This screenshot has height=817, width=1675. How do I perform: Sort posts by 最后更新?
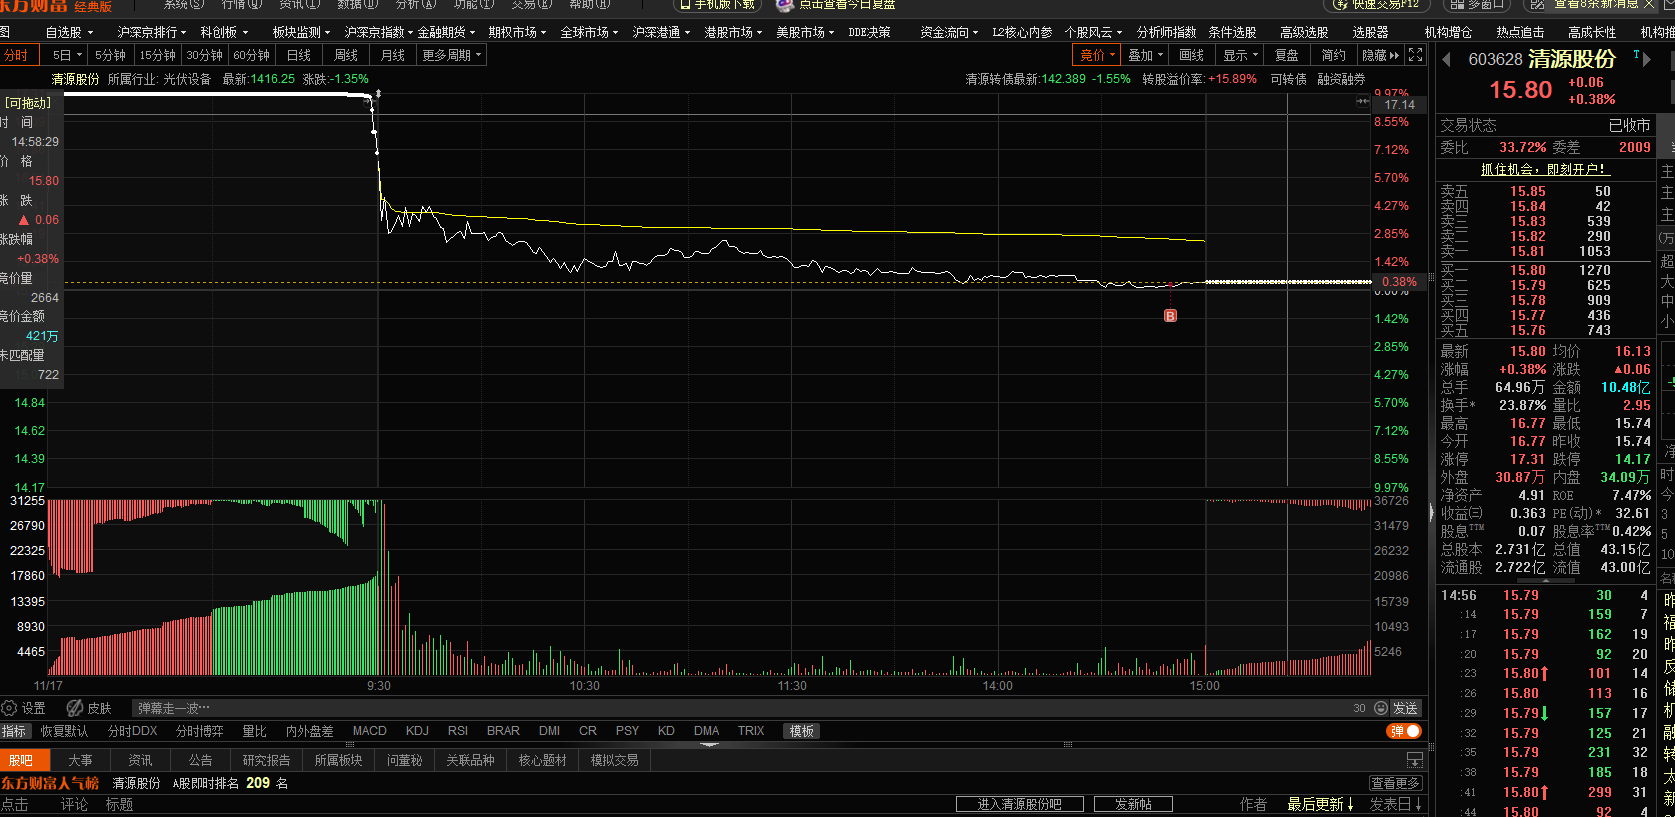coord(1320,804)
